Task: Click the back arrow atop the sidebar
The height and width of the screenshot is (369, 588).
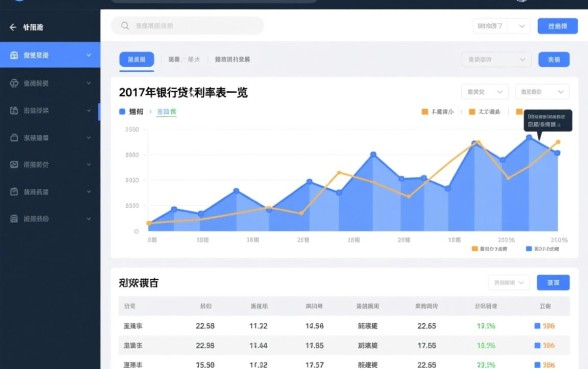Action: tap(13, 27)
